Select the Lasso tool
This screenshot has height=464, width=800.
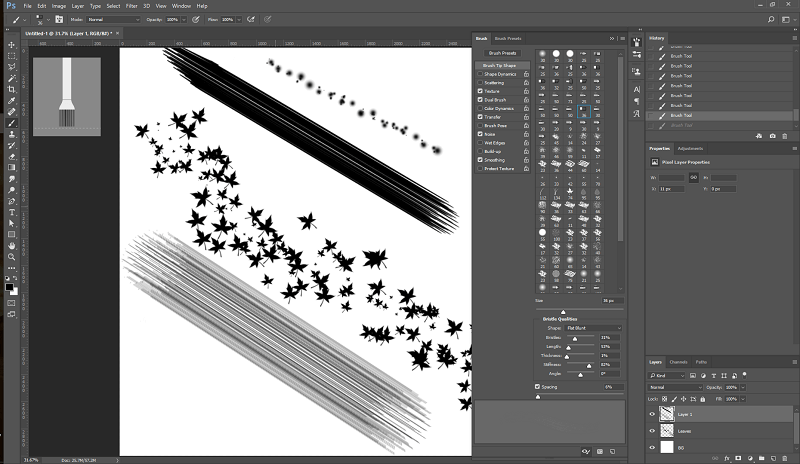pyautogui.click(x=11, y=67)
